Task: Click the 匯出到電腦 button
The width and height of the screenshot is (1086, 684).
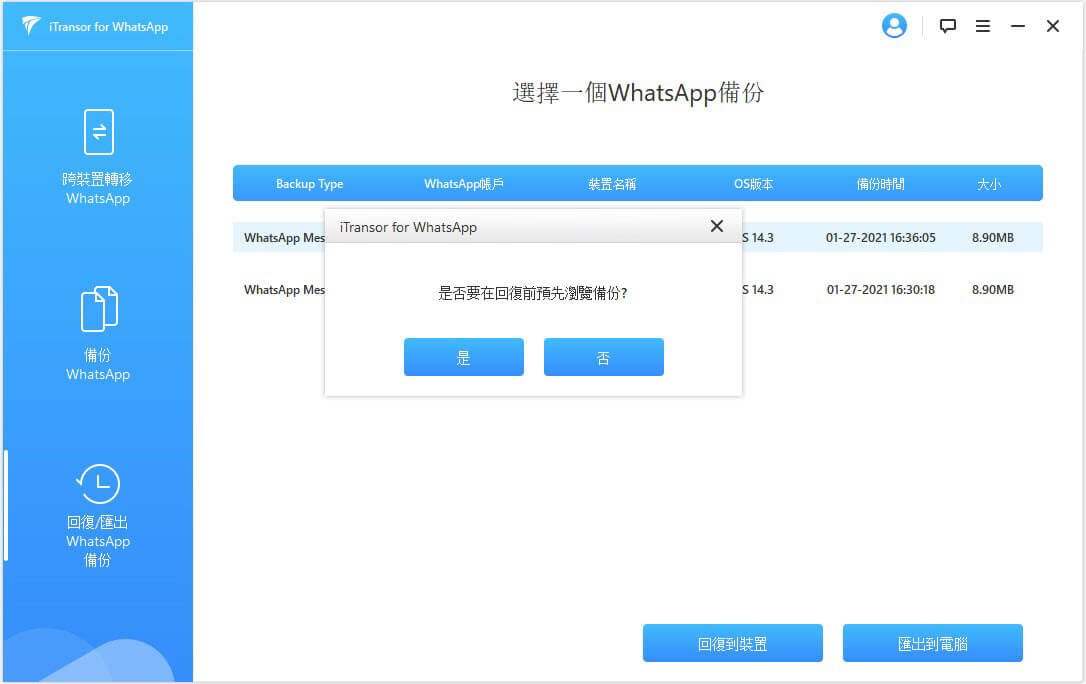Action: click(932, 643)
